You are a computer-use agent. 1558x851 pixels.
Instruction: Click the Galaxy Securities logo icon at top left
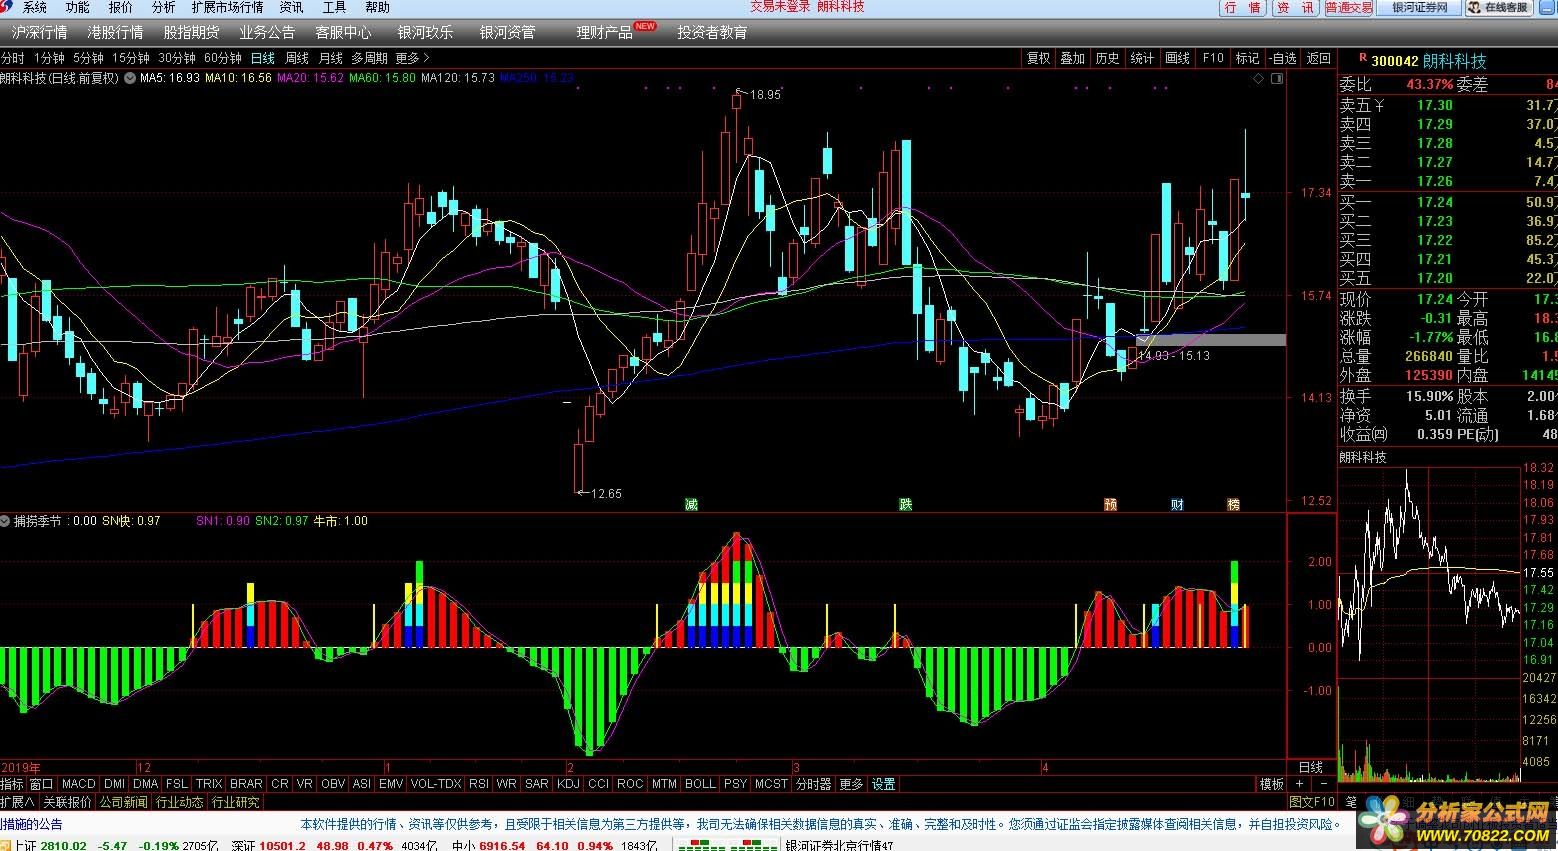tap(8, 7)
